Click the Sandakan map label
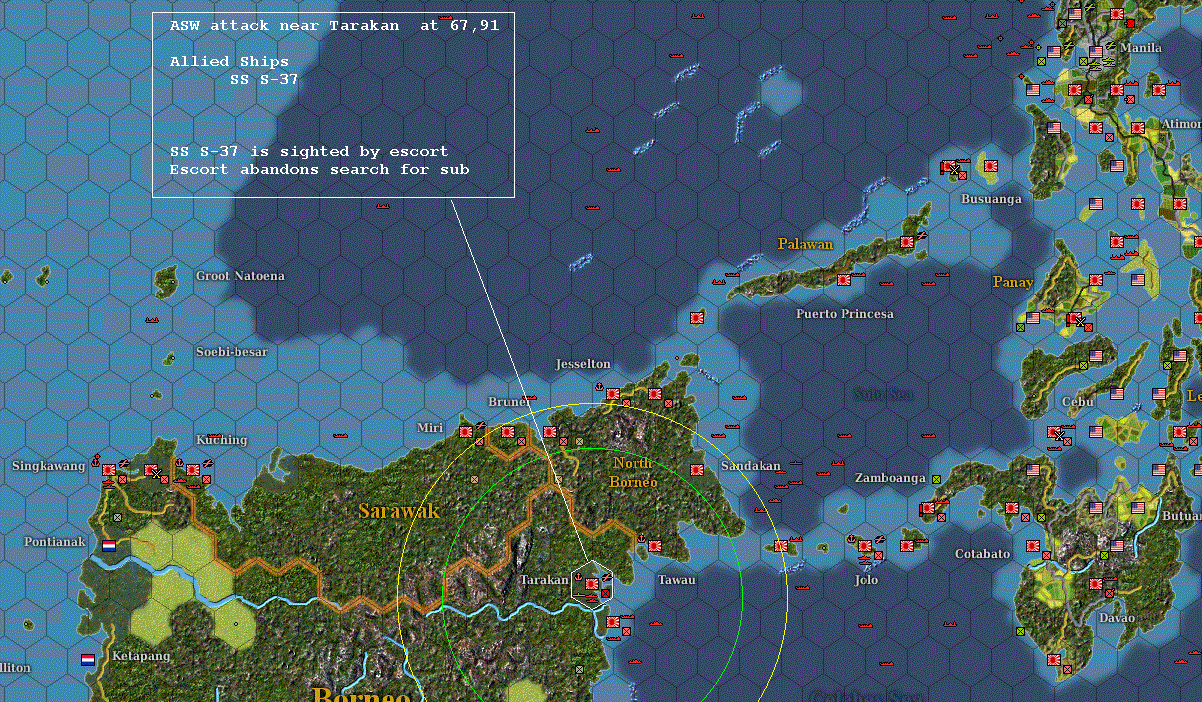 coord(750,466)
